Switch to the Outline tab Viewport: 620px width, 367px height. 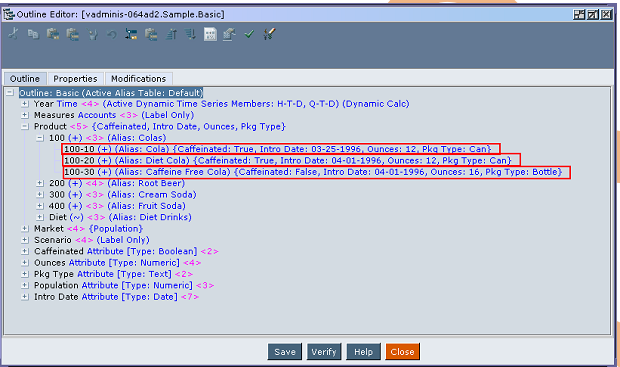pos(25,79)
